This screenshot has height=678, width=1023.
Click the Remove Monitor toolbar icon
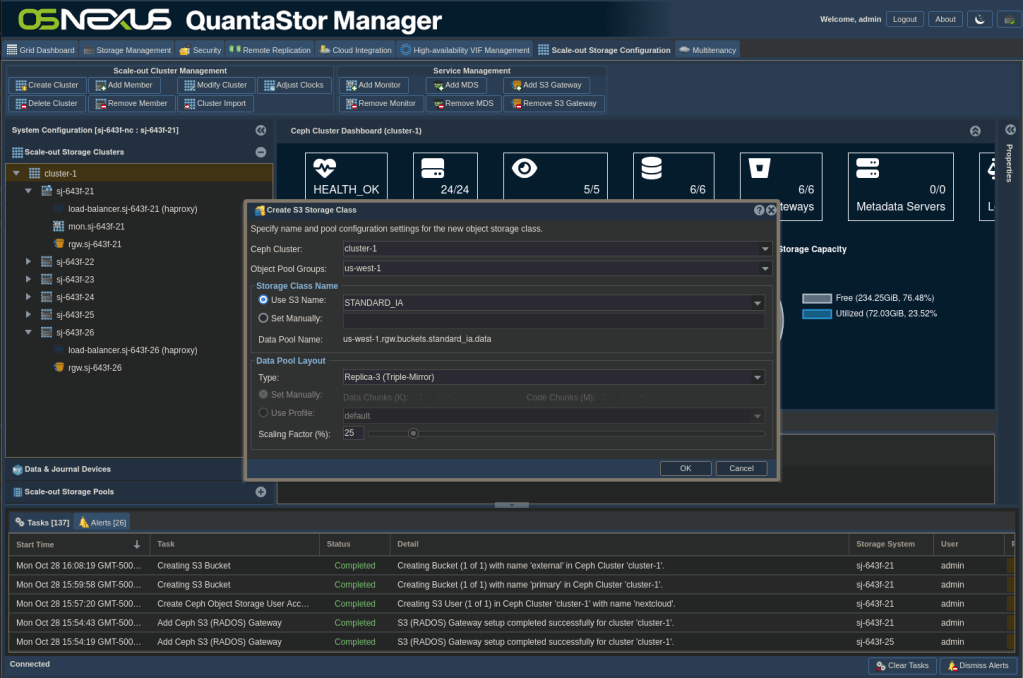click(351, 104)
